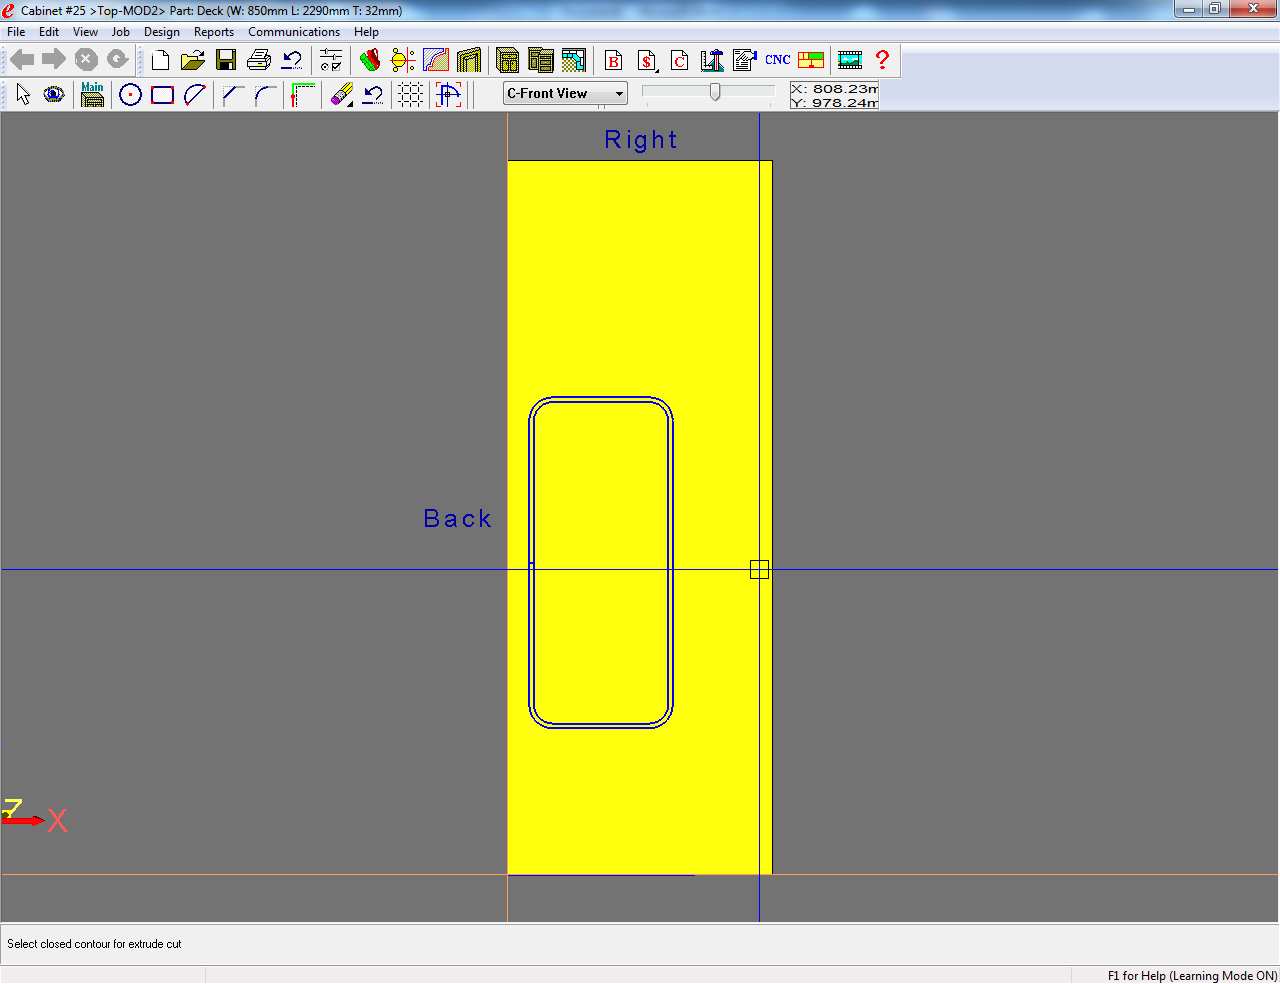Apply the chamfer corner tool

point(233,95)
